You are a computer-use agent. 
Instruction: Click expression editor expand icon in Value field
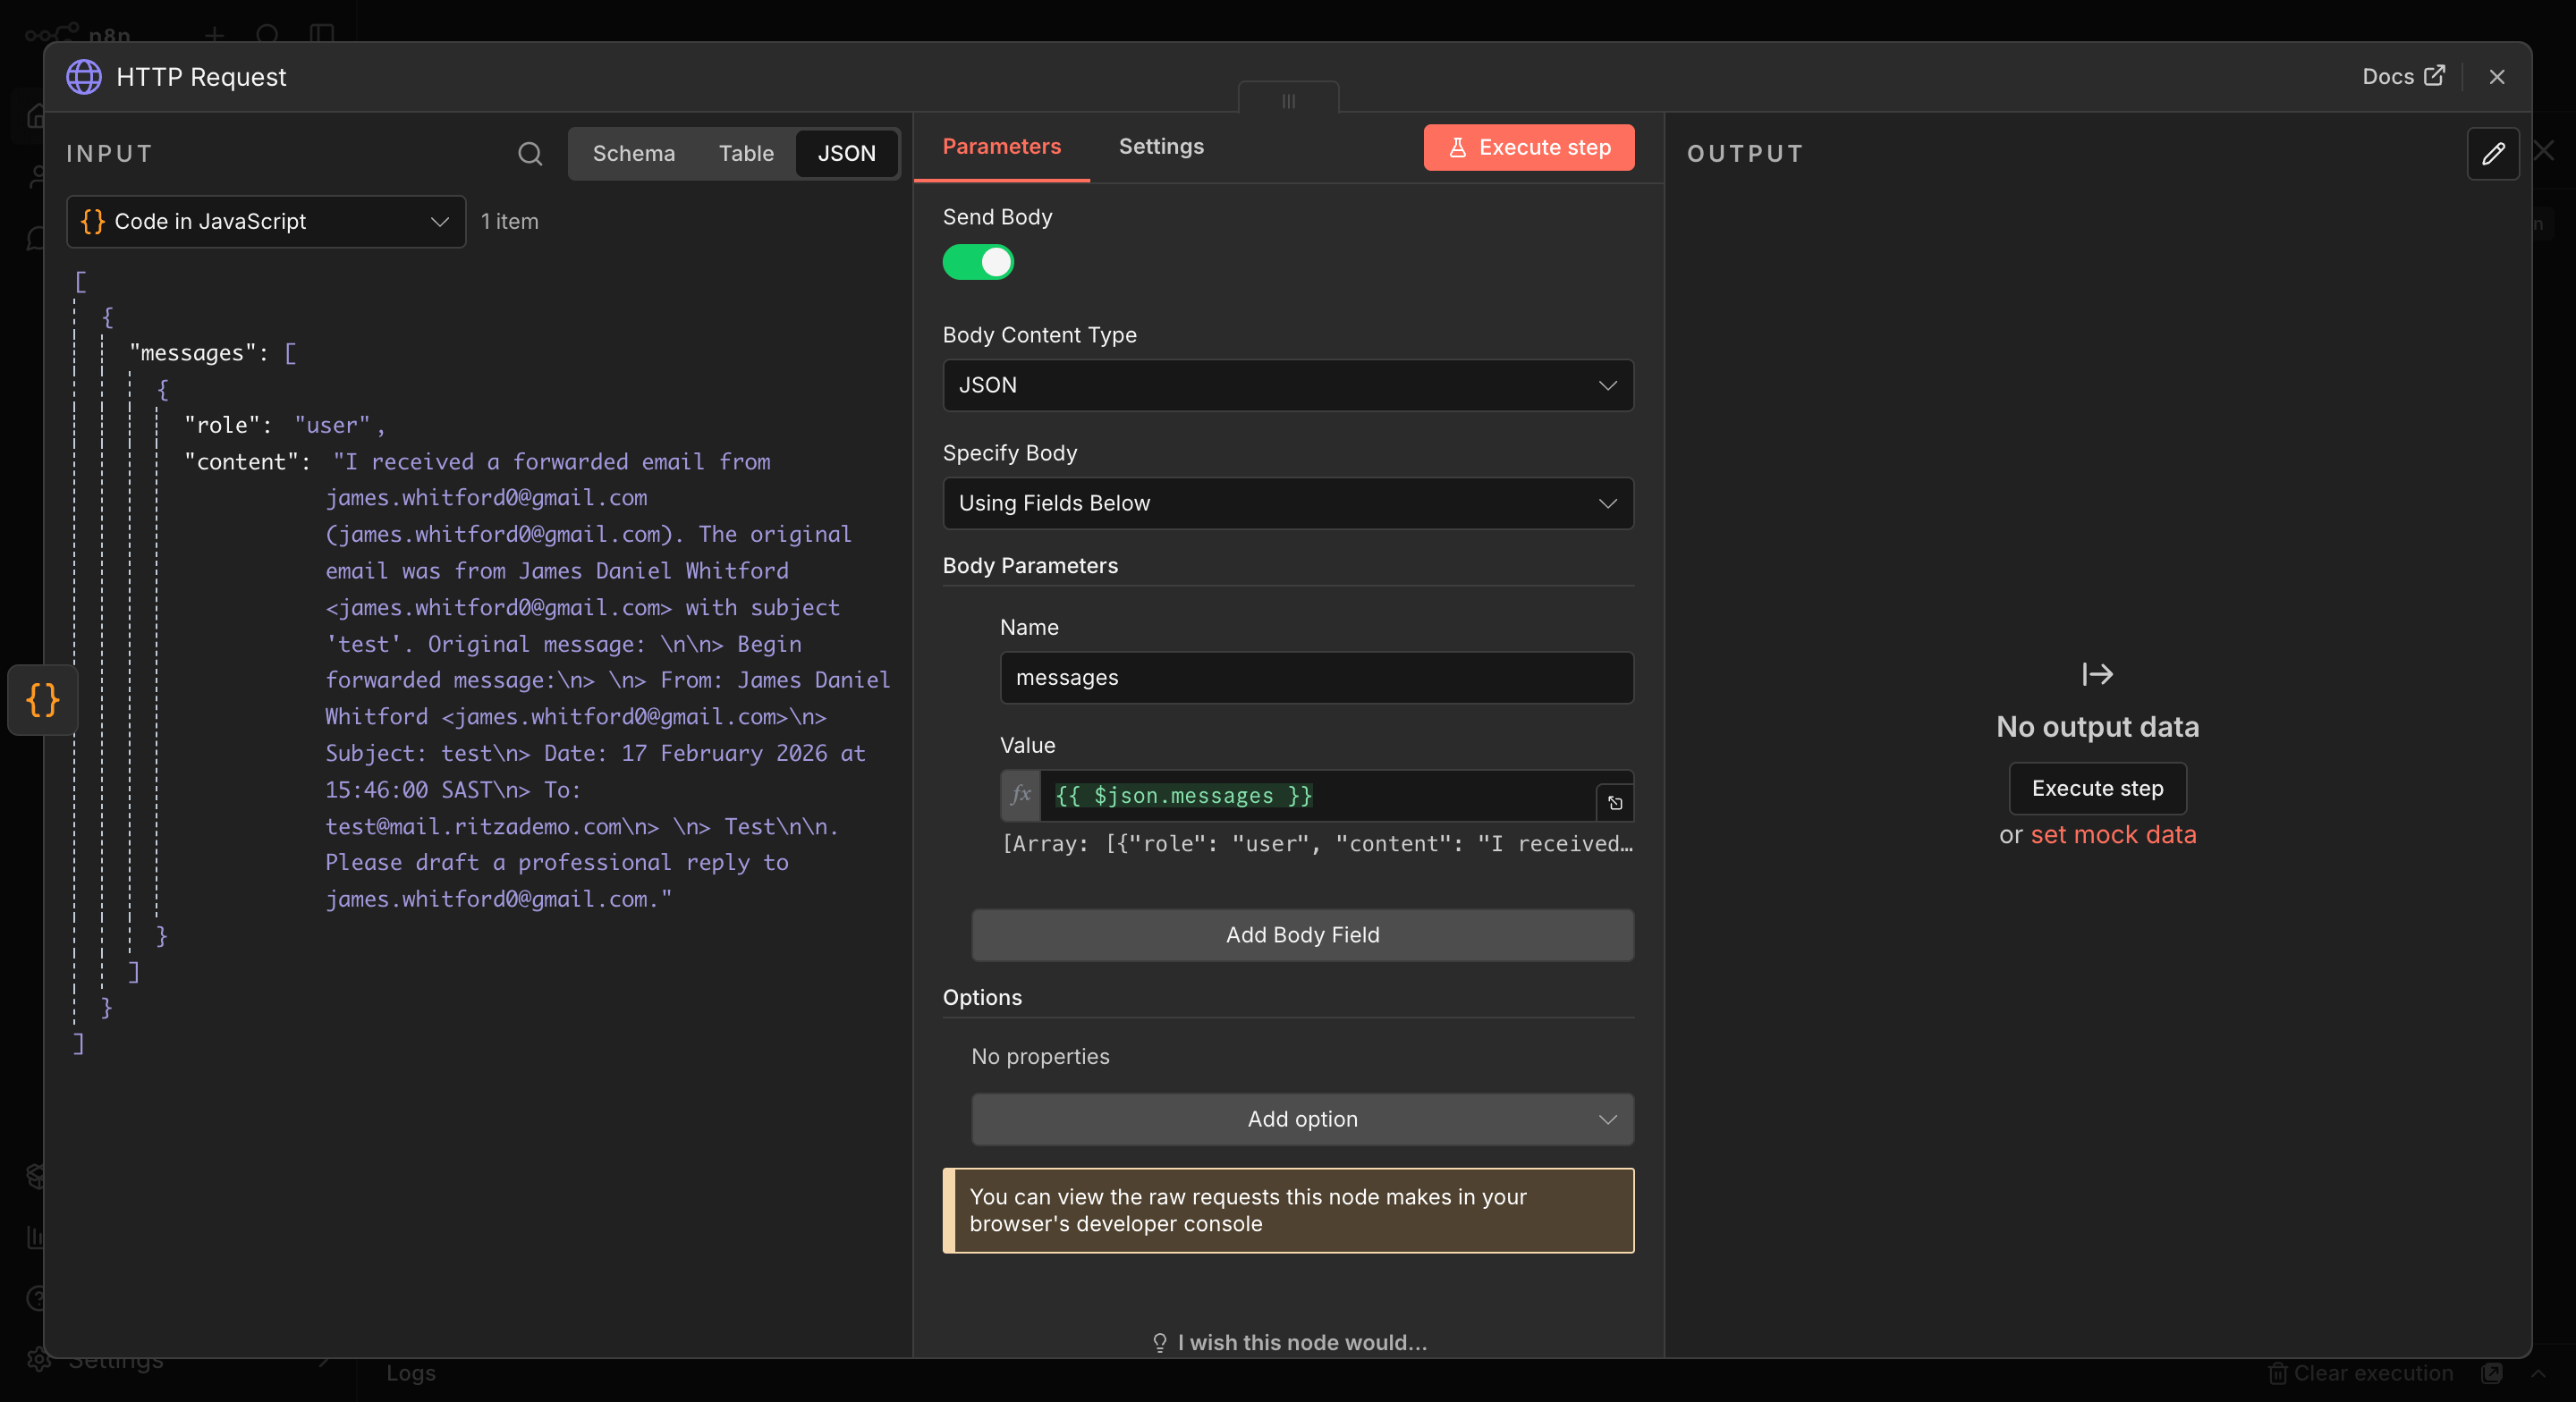point(1615,803)
